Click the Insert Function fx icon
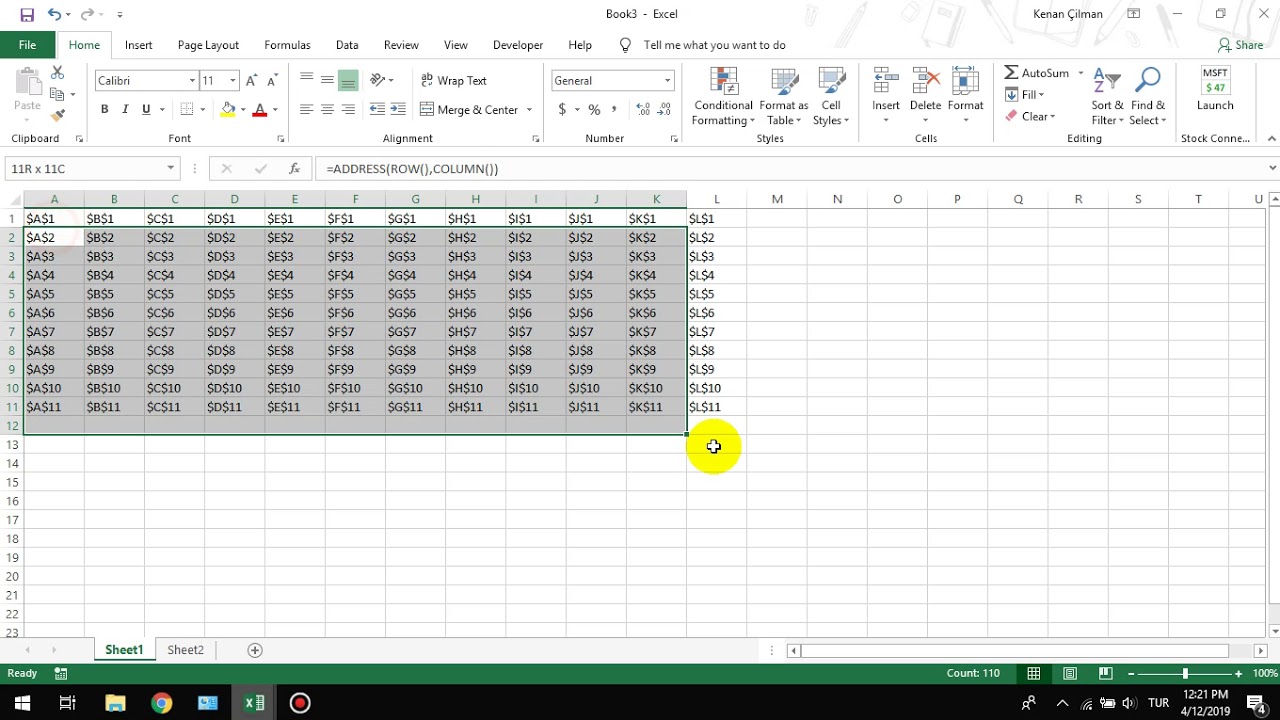Image resolution: width=1280 pixels, height=720 pixels. click(x=294, y=169)
